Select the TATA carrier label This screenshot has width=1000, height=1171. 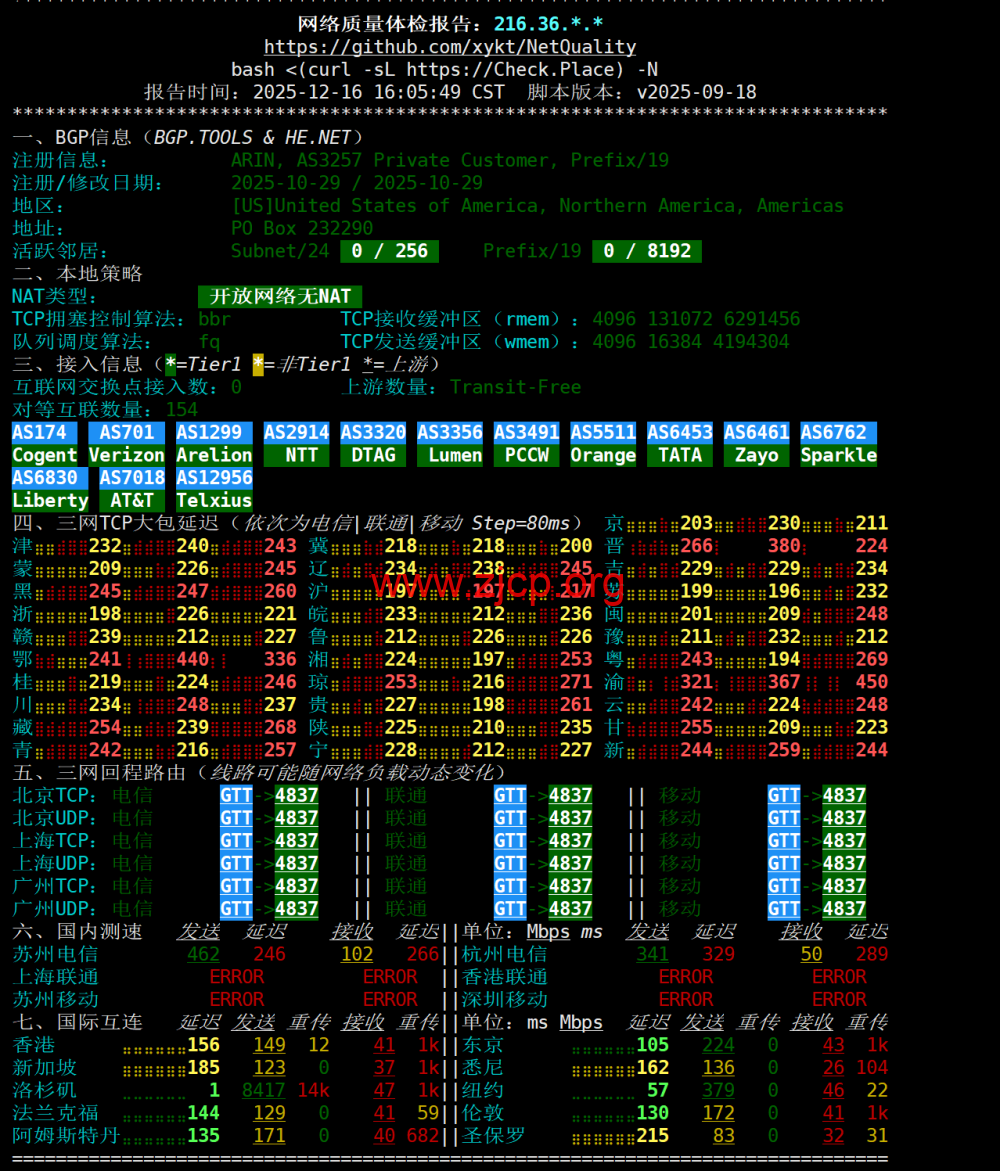pyautogui.click(x=680, y=455)
